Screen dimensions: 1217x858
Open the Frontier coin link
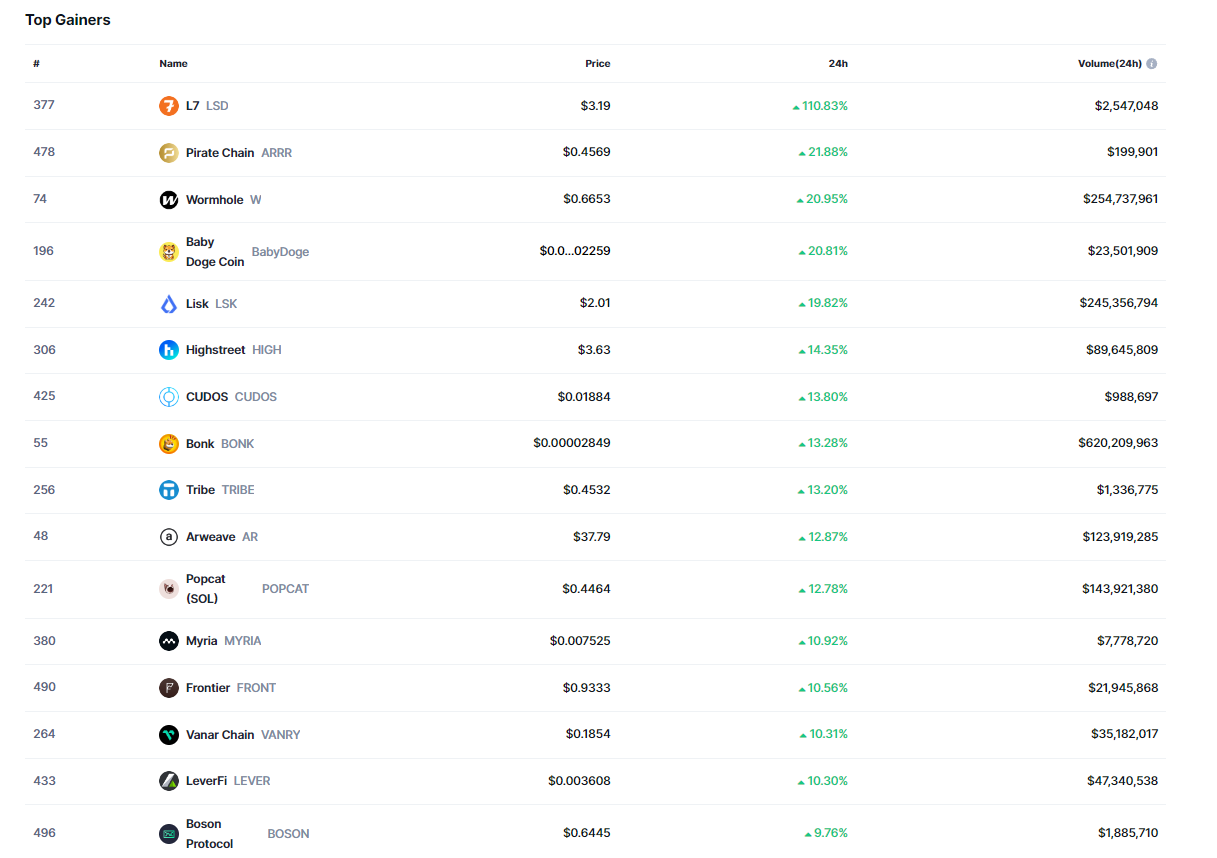(x=208, y=688)
